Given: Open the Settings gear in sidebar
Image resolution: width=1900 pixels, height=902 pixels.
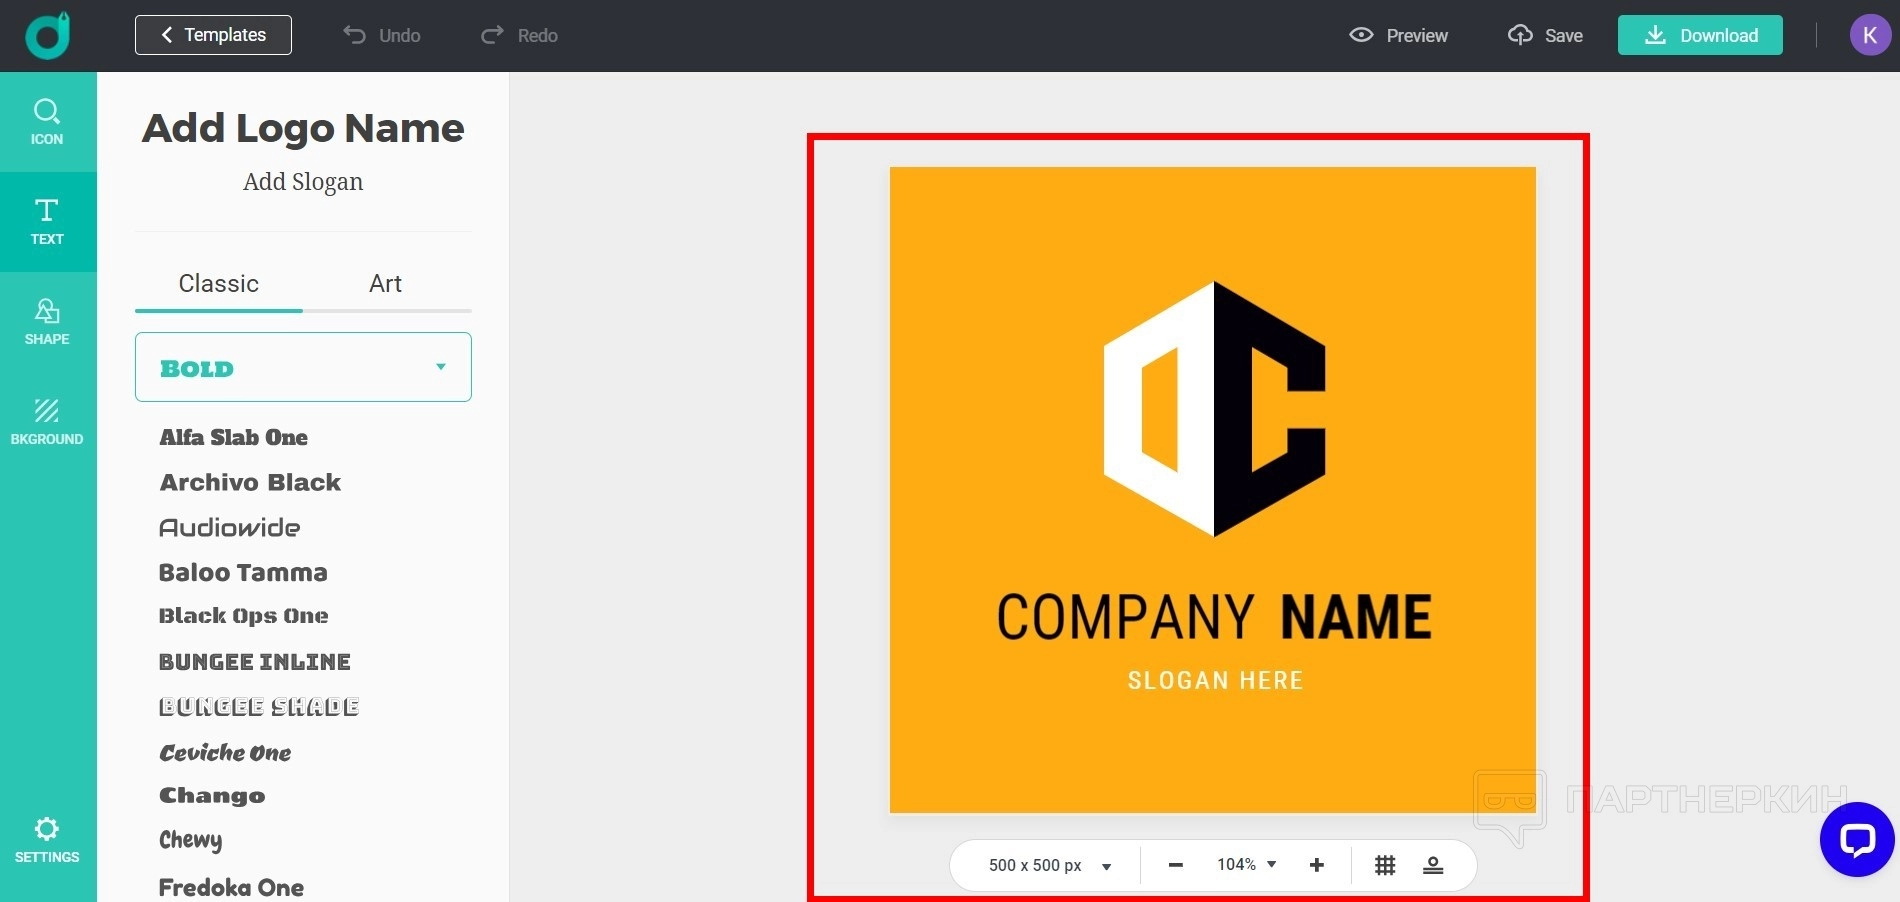Looking at the screenshot, I should coord(47,839).
